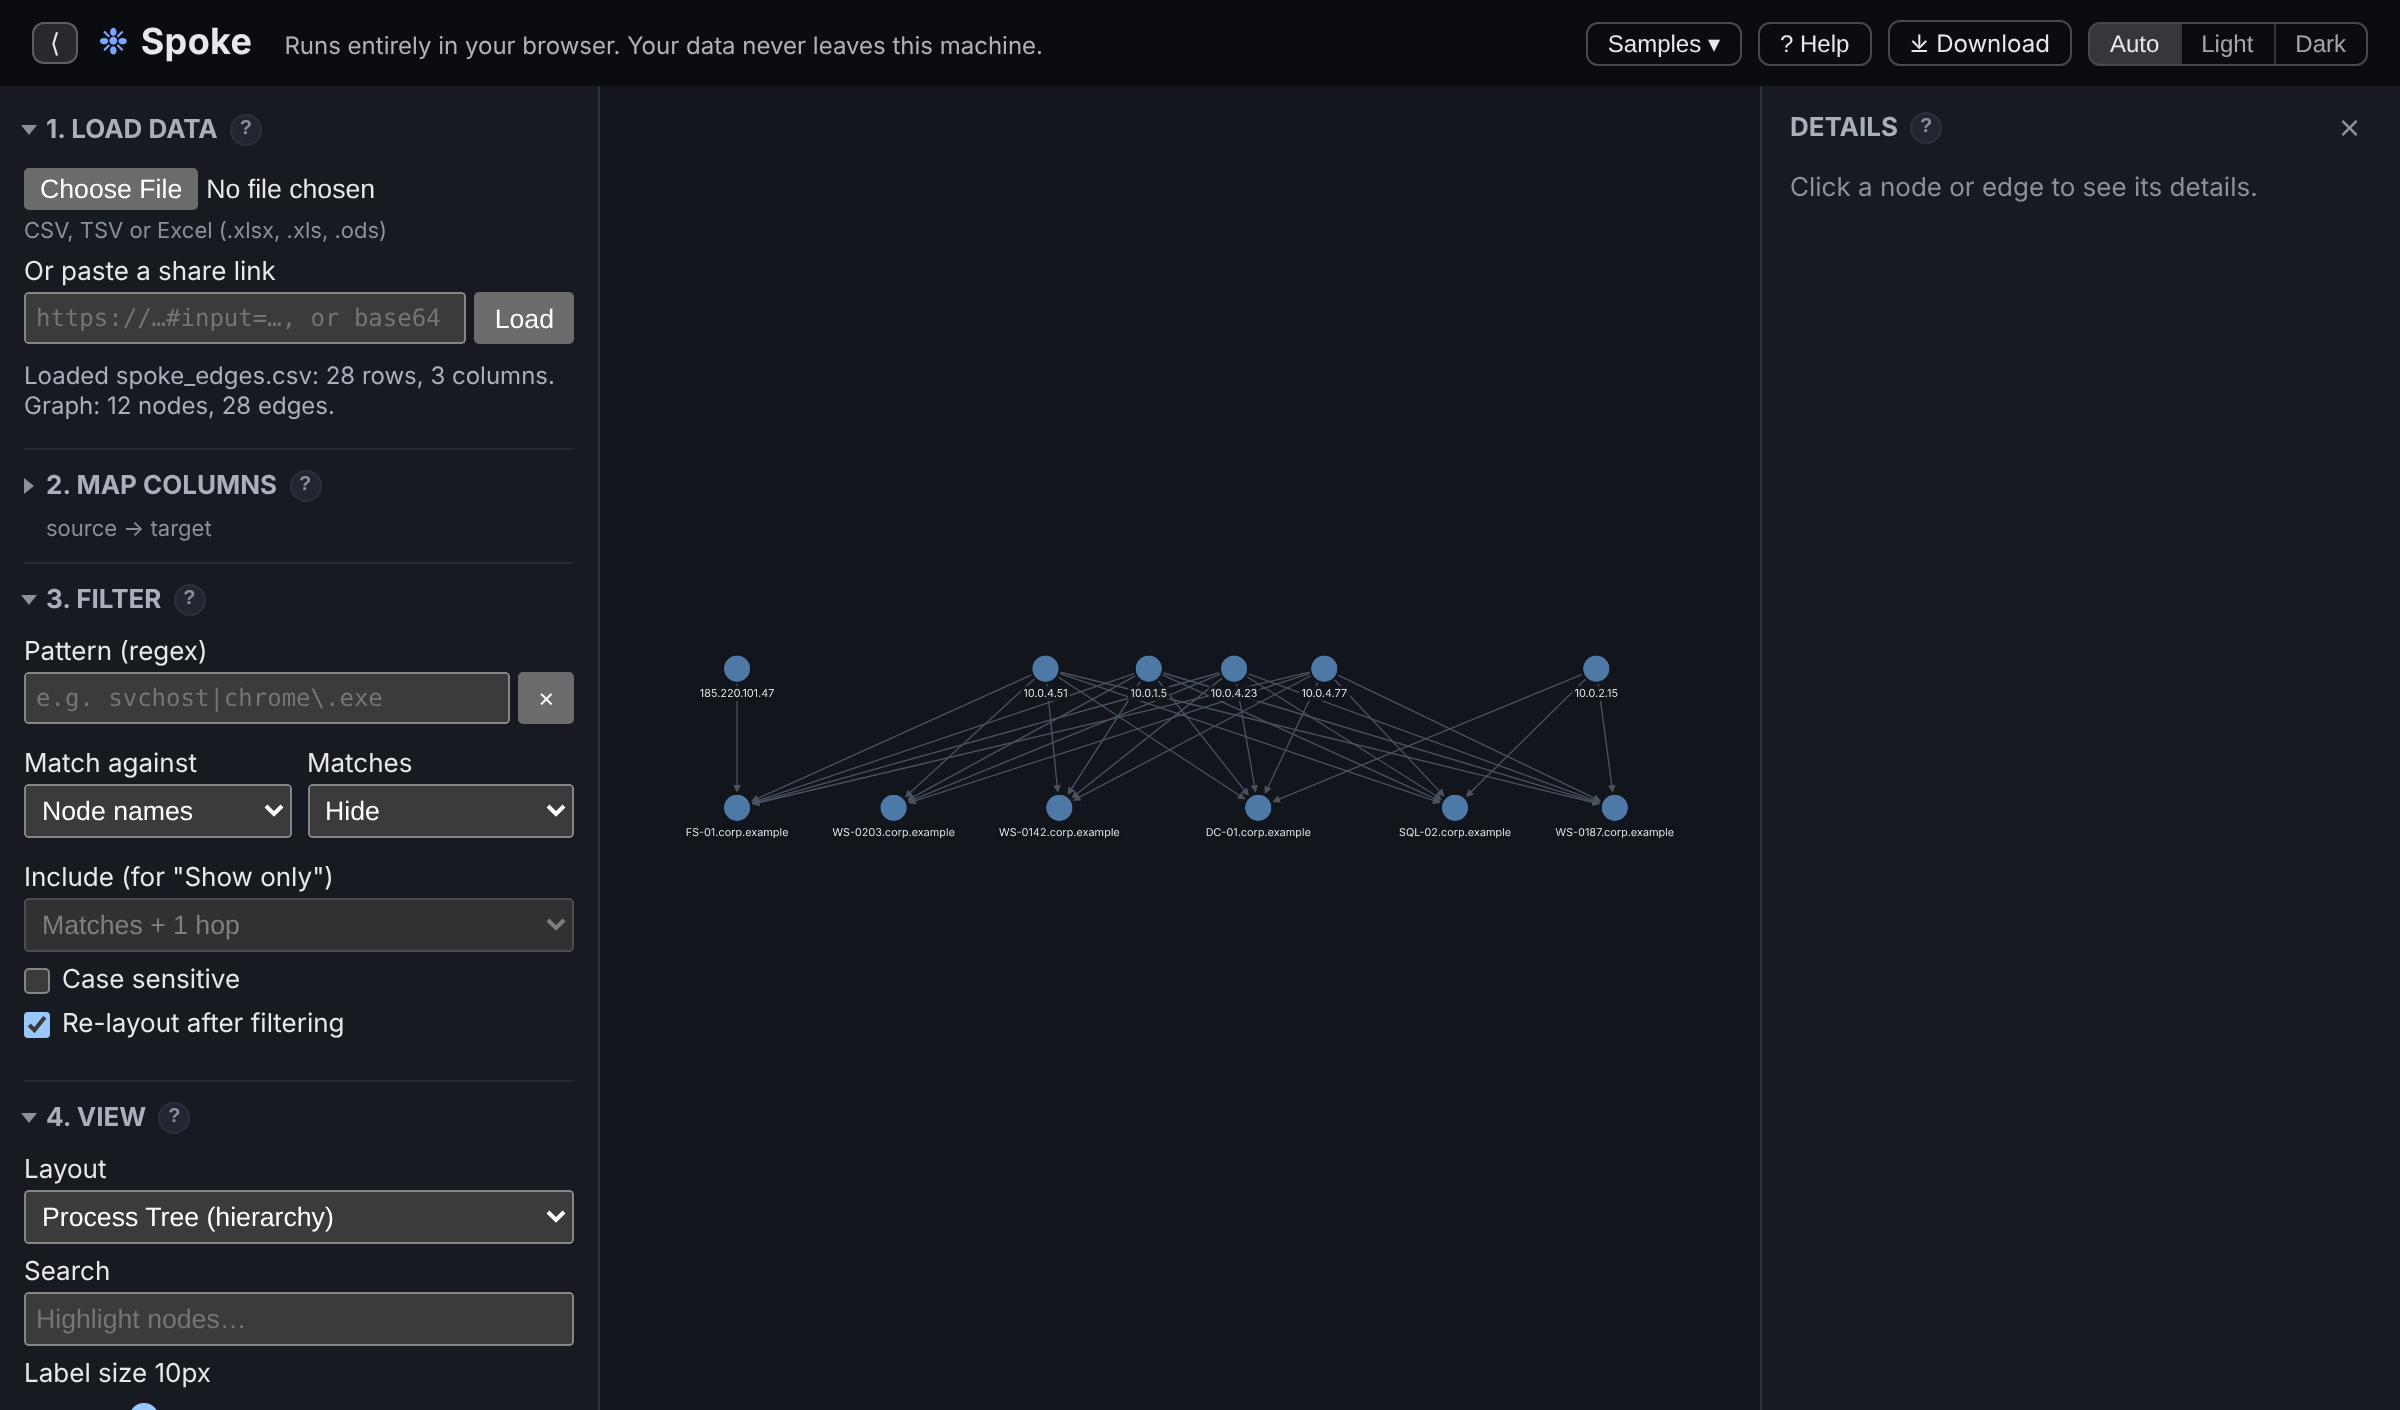Clear the regex pattern with × button
2400x1410 pixels.
click(546, 698)
